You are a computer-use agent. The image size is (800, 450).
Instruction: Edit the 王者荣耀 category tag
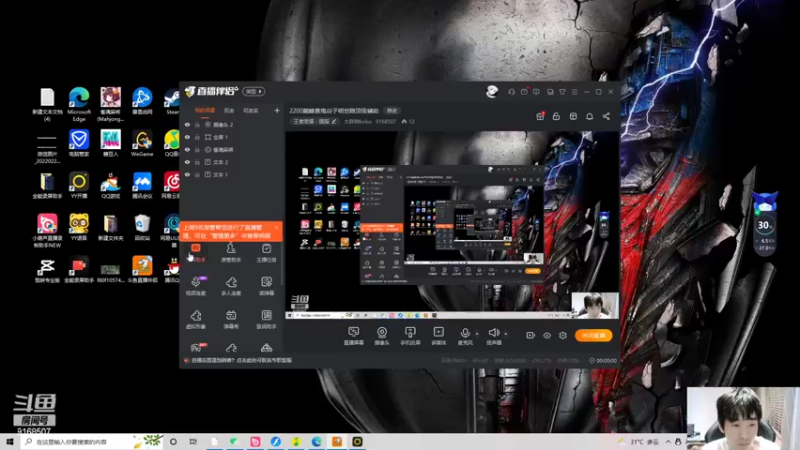[315, 121]
